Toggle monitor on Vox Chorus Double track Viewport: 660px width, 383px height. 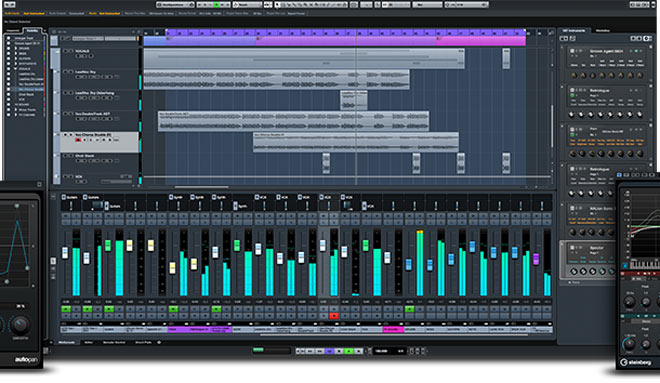point(85,140)
